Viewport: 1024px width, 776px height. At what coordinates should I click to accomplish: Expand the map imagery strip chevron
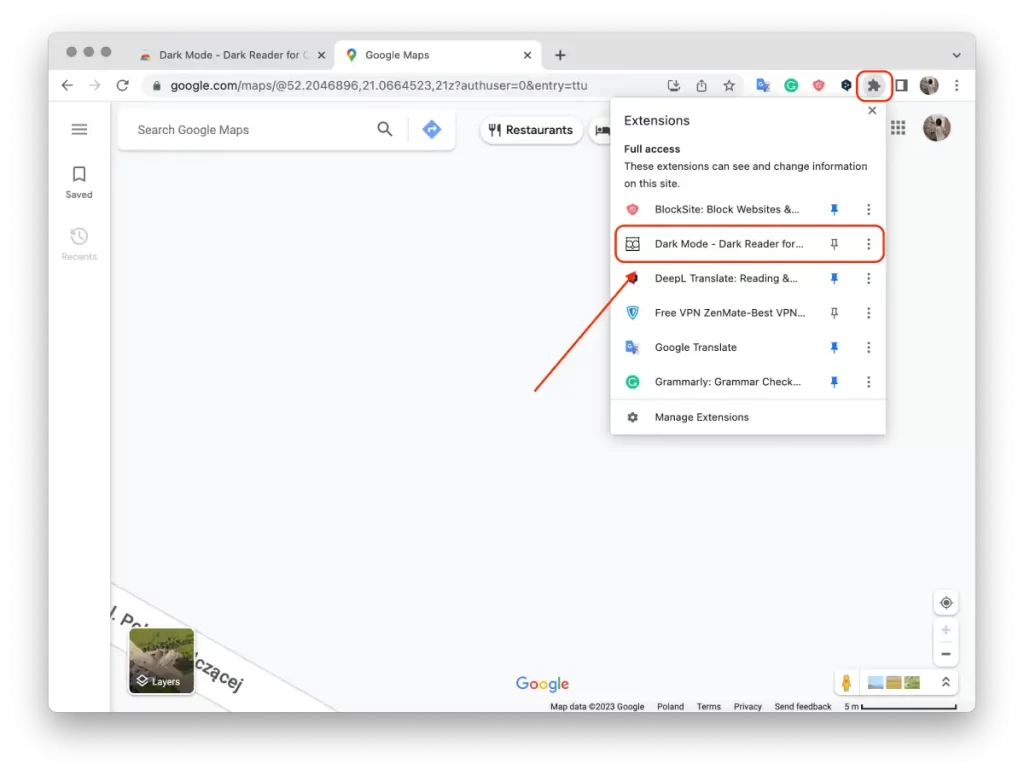[945, 683]
